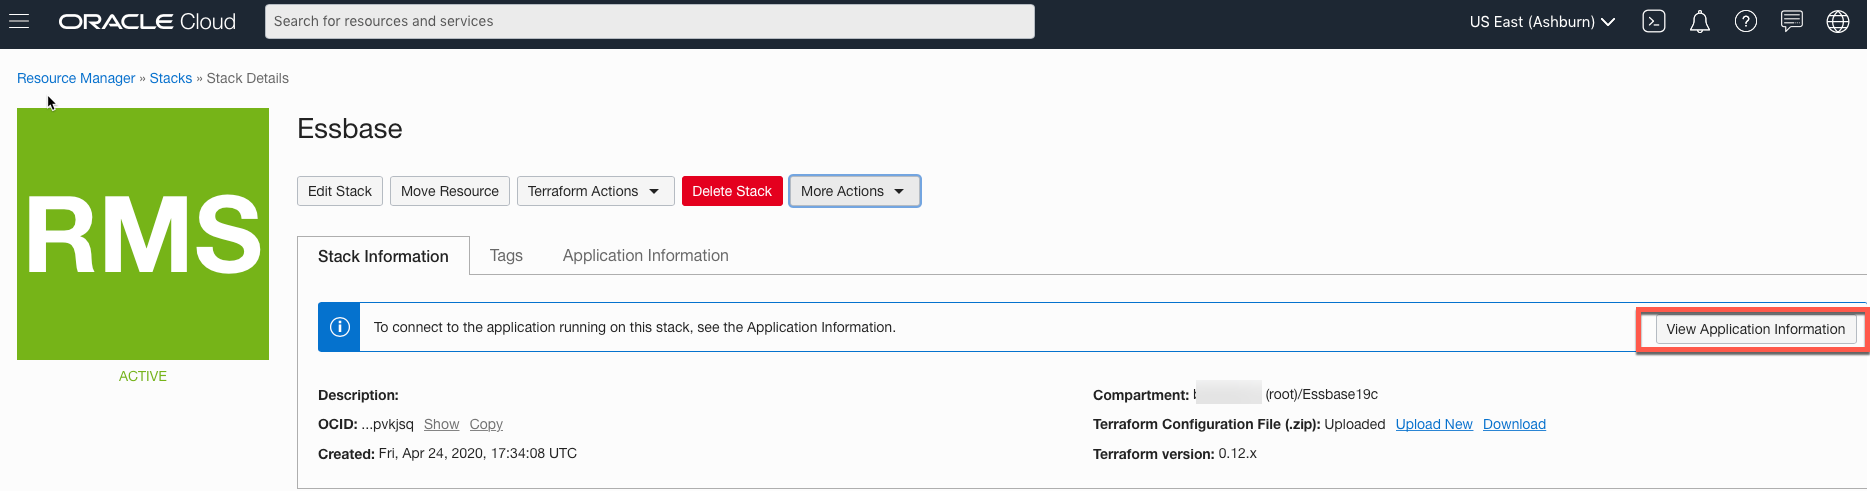Open the chat support icon
The width and height of the screenshot is (1870, 491).
pyautogui.click(x=1791, y=21)
